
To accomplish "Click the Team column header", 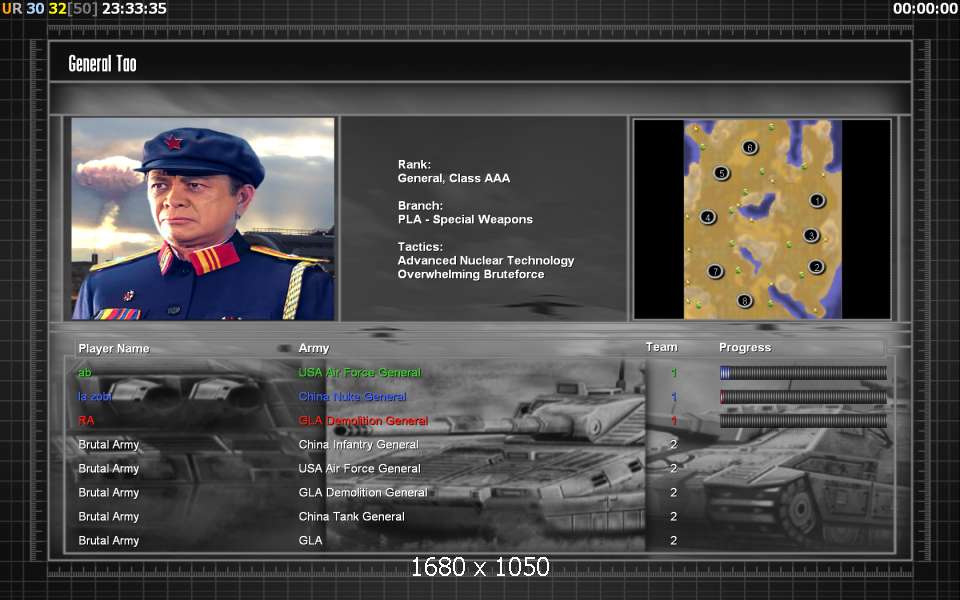I will tap(661, 347).
